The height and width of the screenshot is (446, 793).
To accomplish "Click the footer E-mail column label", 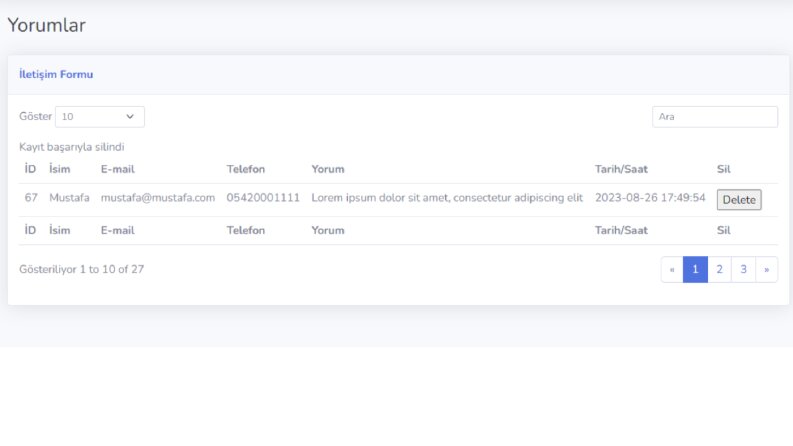I will (x=117, y=231).
